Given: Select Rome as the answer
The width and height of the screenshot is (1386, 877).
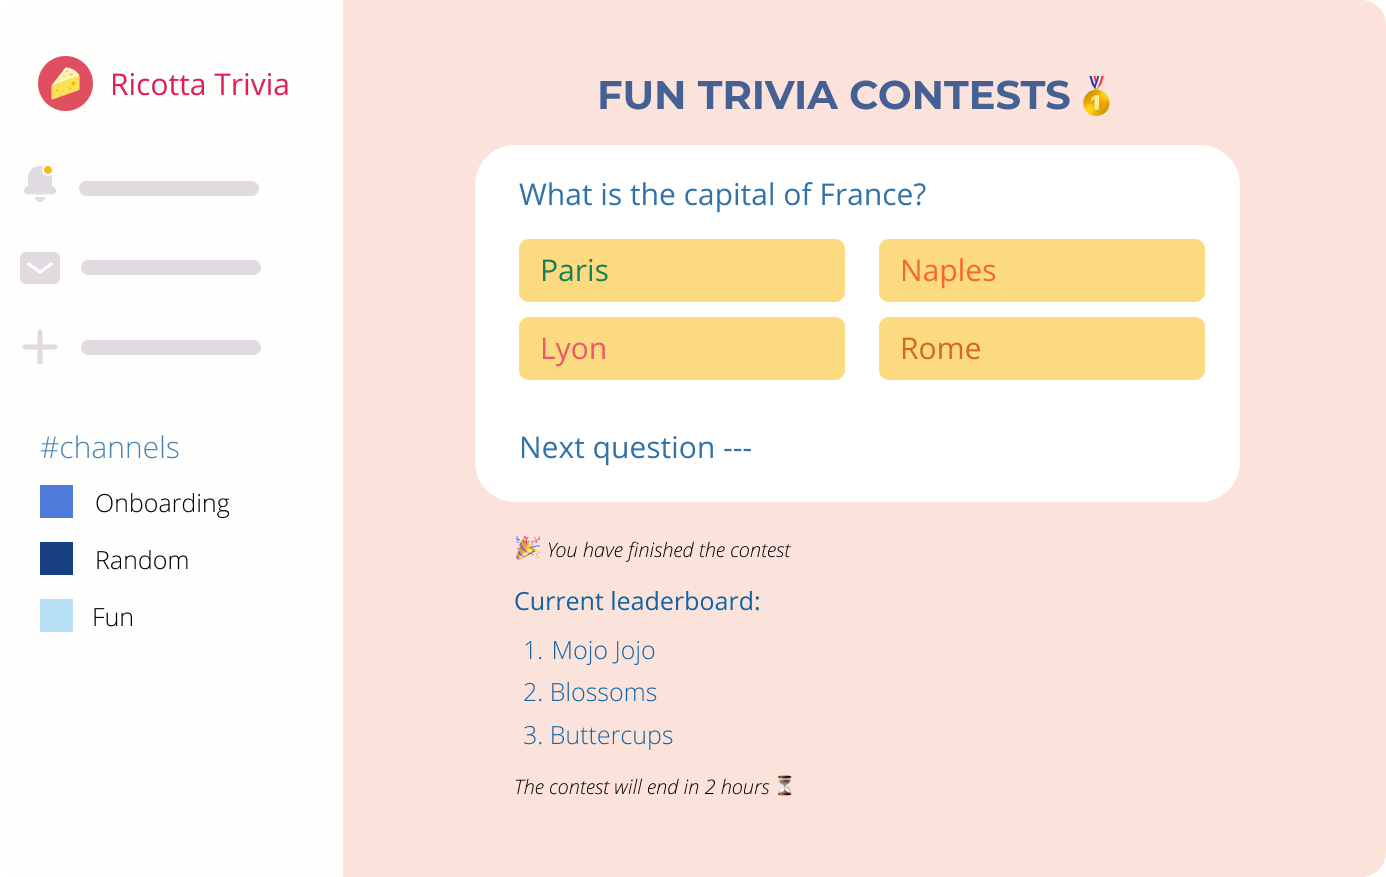Looking at the screenshot, I should [x=1041, y=348].
